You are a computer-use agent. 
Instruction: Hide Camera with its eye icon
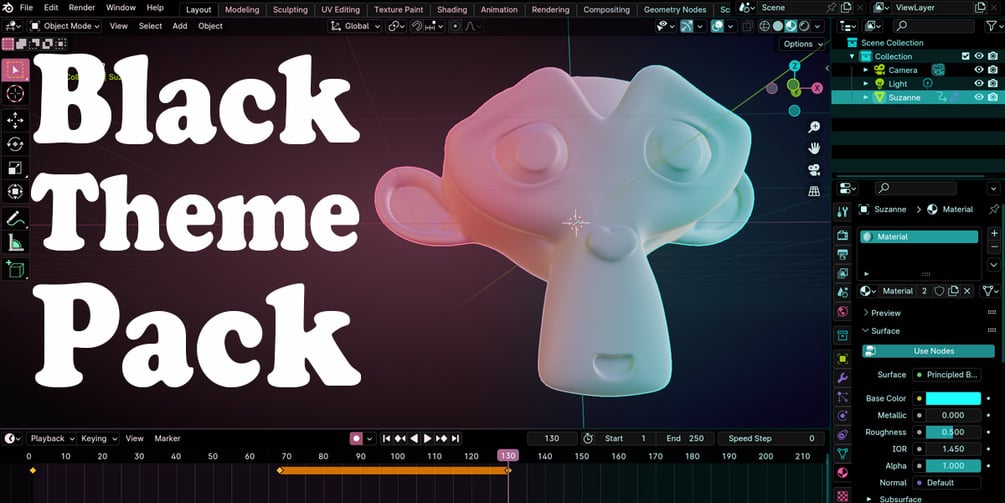point(979,70)
